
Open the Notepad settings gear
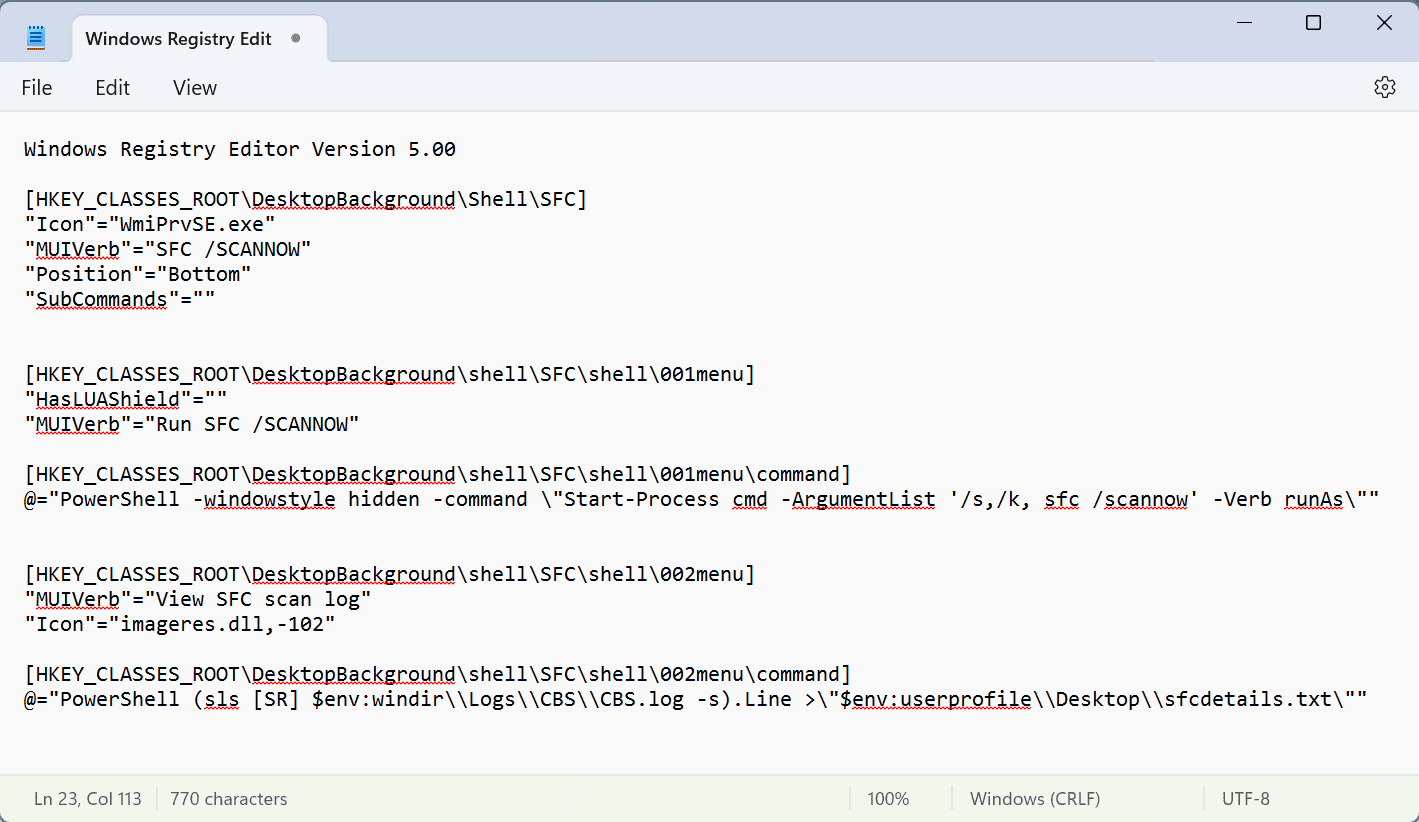tap(1384, 87)
